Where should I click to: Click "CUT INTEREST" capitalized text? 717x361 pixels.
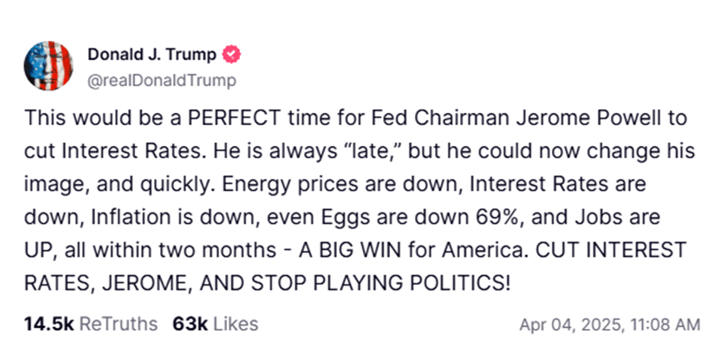[611, 250]
